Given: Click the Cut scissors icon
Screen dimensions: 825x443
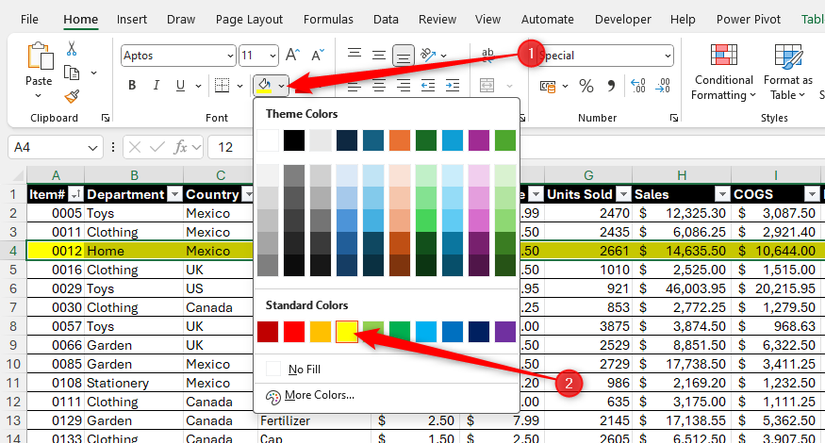Looking at the screenshot, I should tap(72, 48).
